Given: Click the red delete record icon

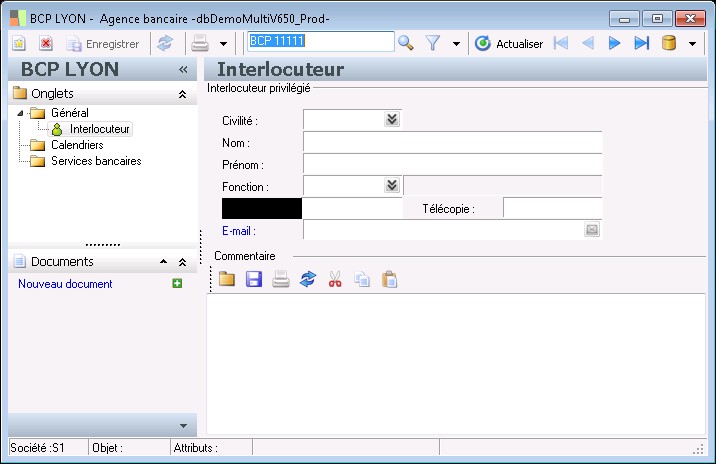Looking at the screenshot, I should (x=45, y=43).
